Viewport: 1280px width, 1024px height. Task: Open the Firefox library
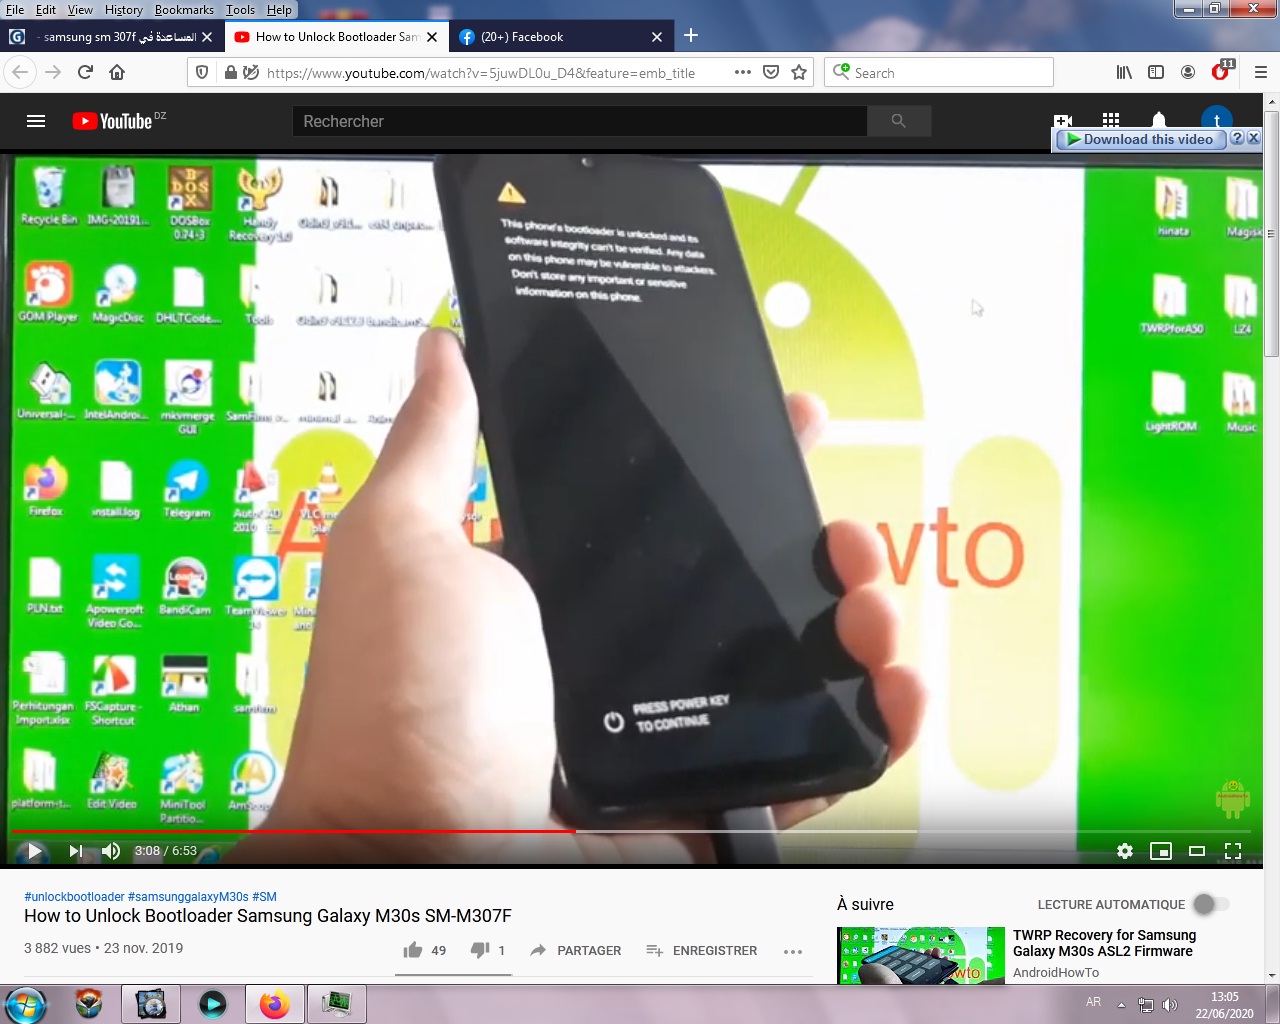pyautogui.click(x=1125, y=72)
